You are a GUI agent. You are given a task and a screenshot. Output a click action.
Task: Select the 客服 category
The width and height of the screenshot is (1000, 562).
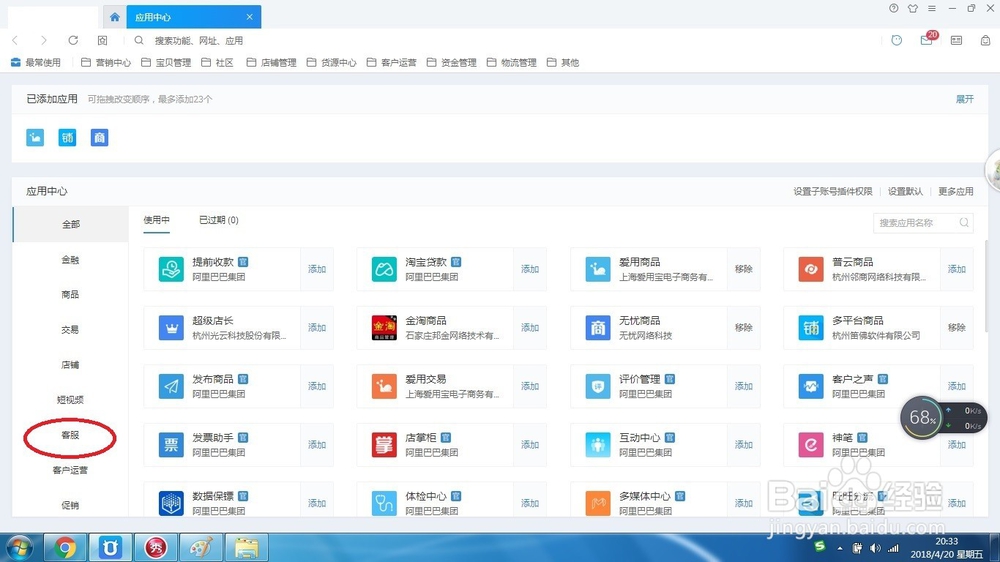[x=70, y=435]
